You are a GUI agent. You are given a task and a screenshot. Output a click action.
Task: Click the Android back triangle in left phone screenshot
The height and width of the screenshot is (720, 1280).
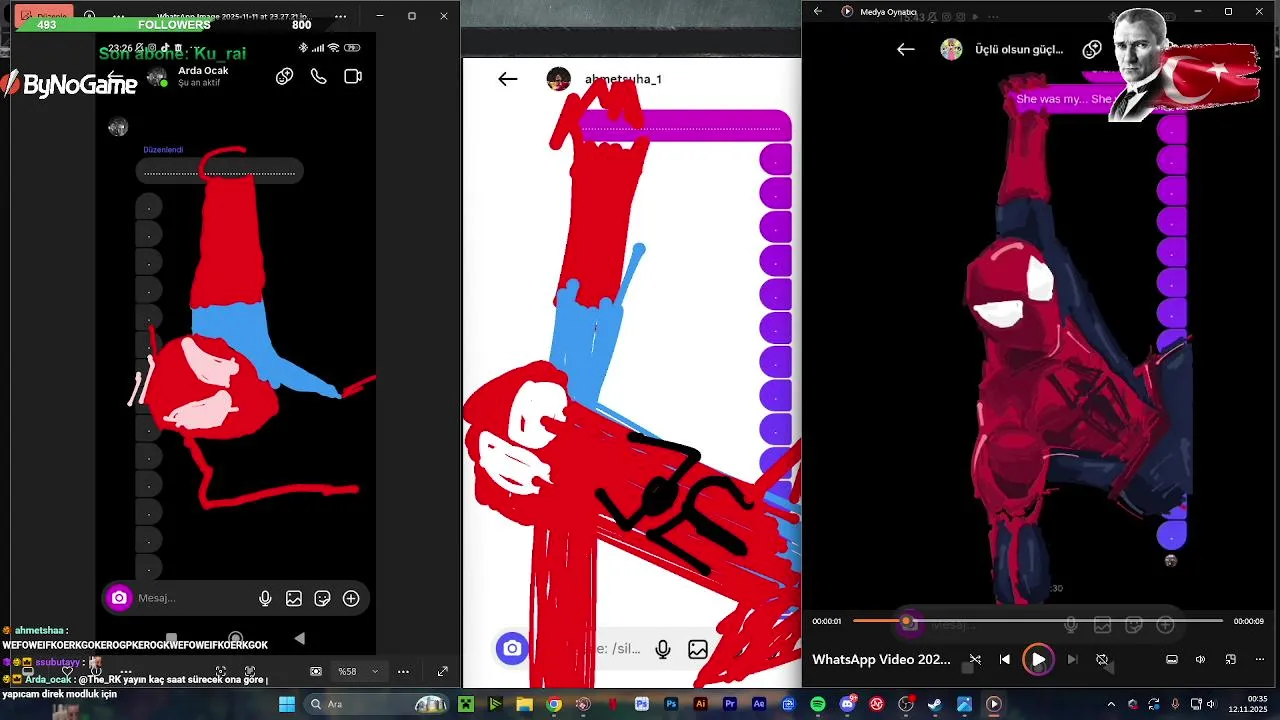[299, 638]
